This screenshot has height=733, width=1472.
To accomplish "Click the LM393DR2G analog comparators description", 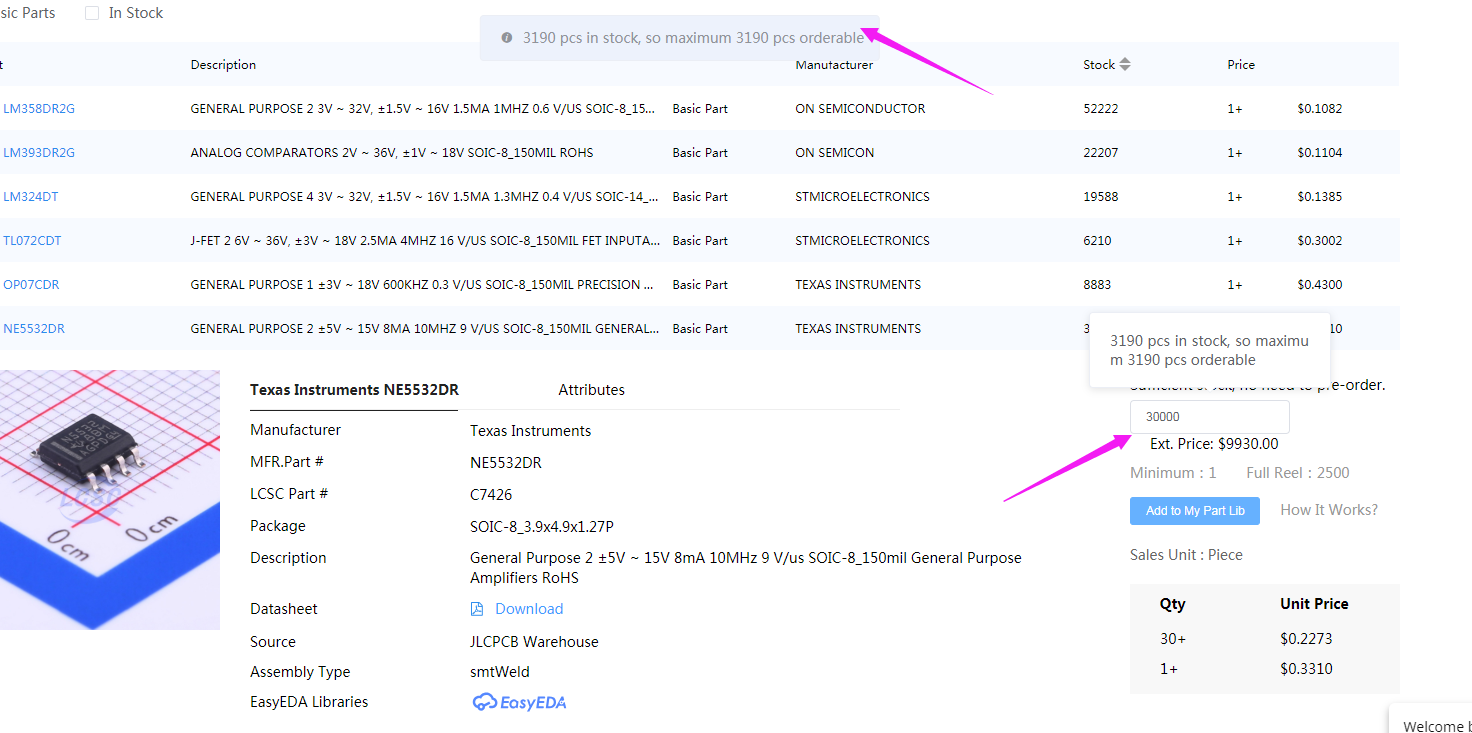I will pos(391,153).
